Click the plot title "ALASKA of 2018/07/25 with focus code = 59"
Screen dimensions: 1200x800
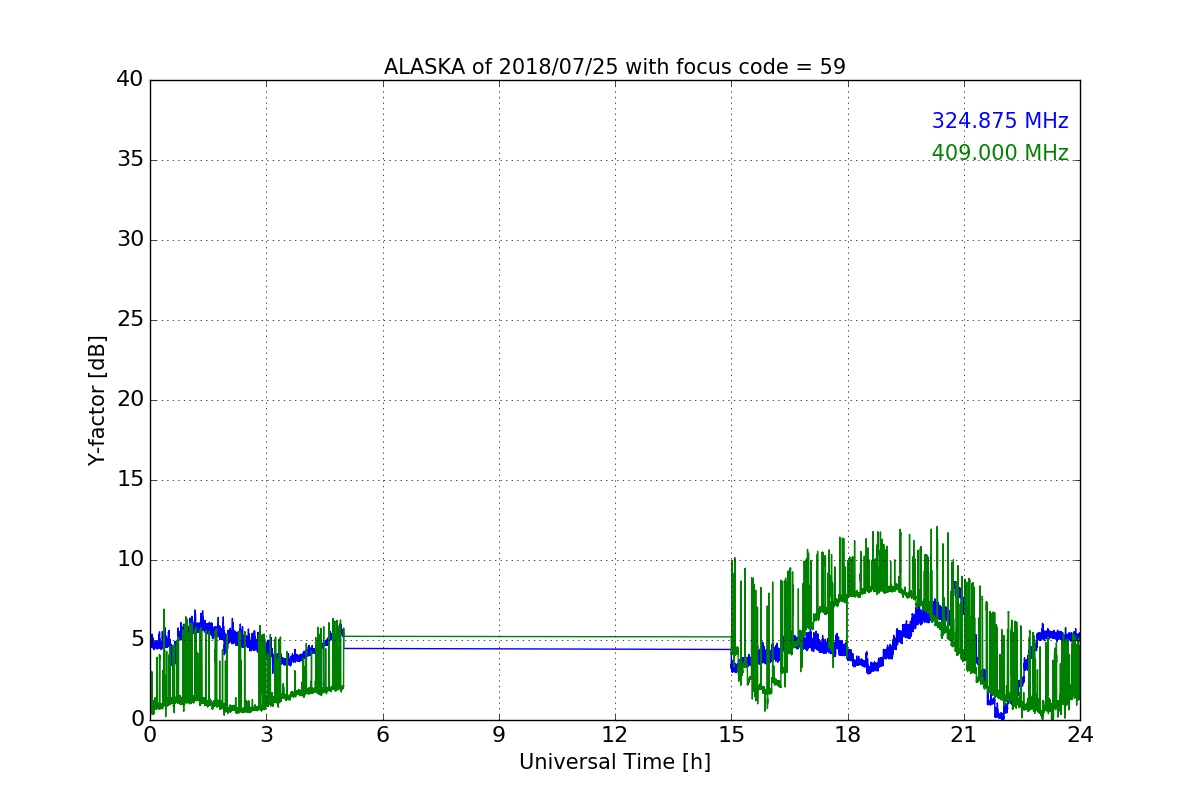point(615,67)
